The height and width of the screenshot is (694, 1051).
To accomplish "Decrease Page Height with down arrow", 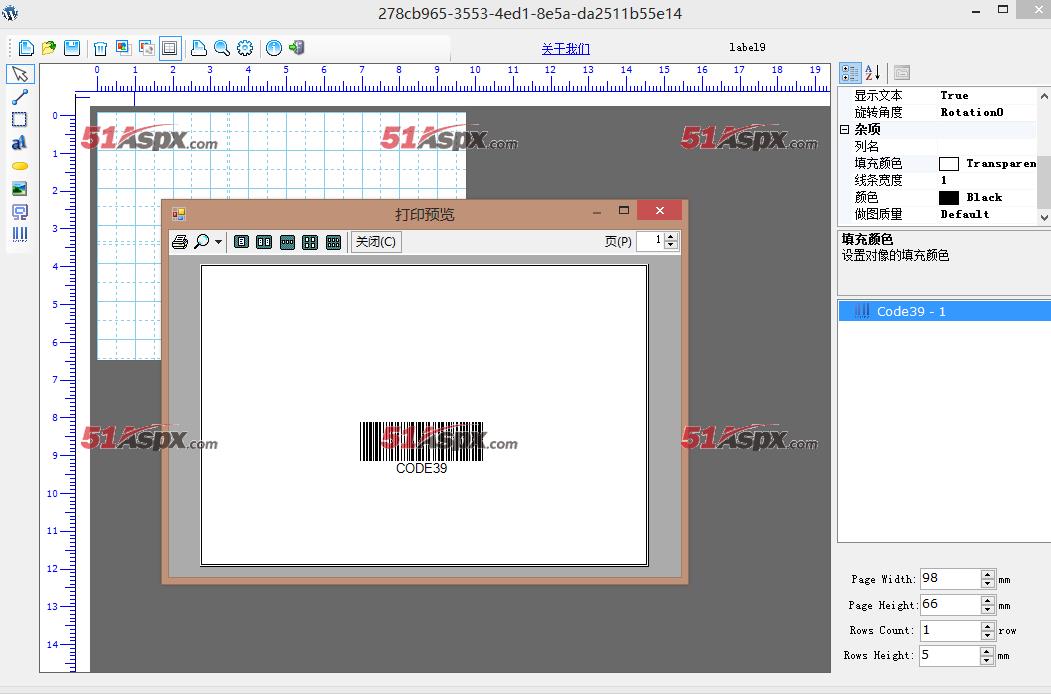I will point(987,610).
